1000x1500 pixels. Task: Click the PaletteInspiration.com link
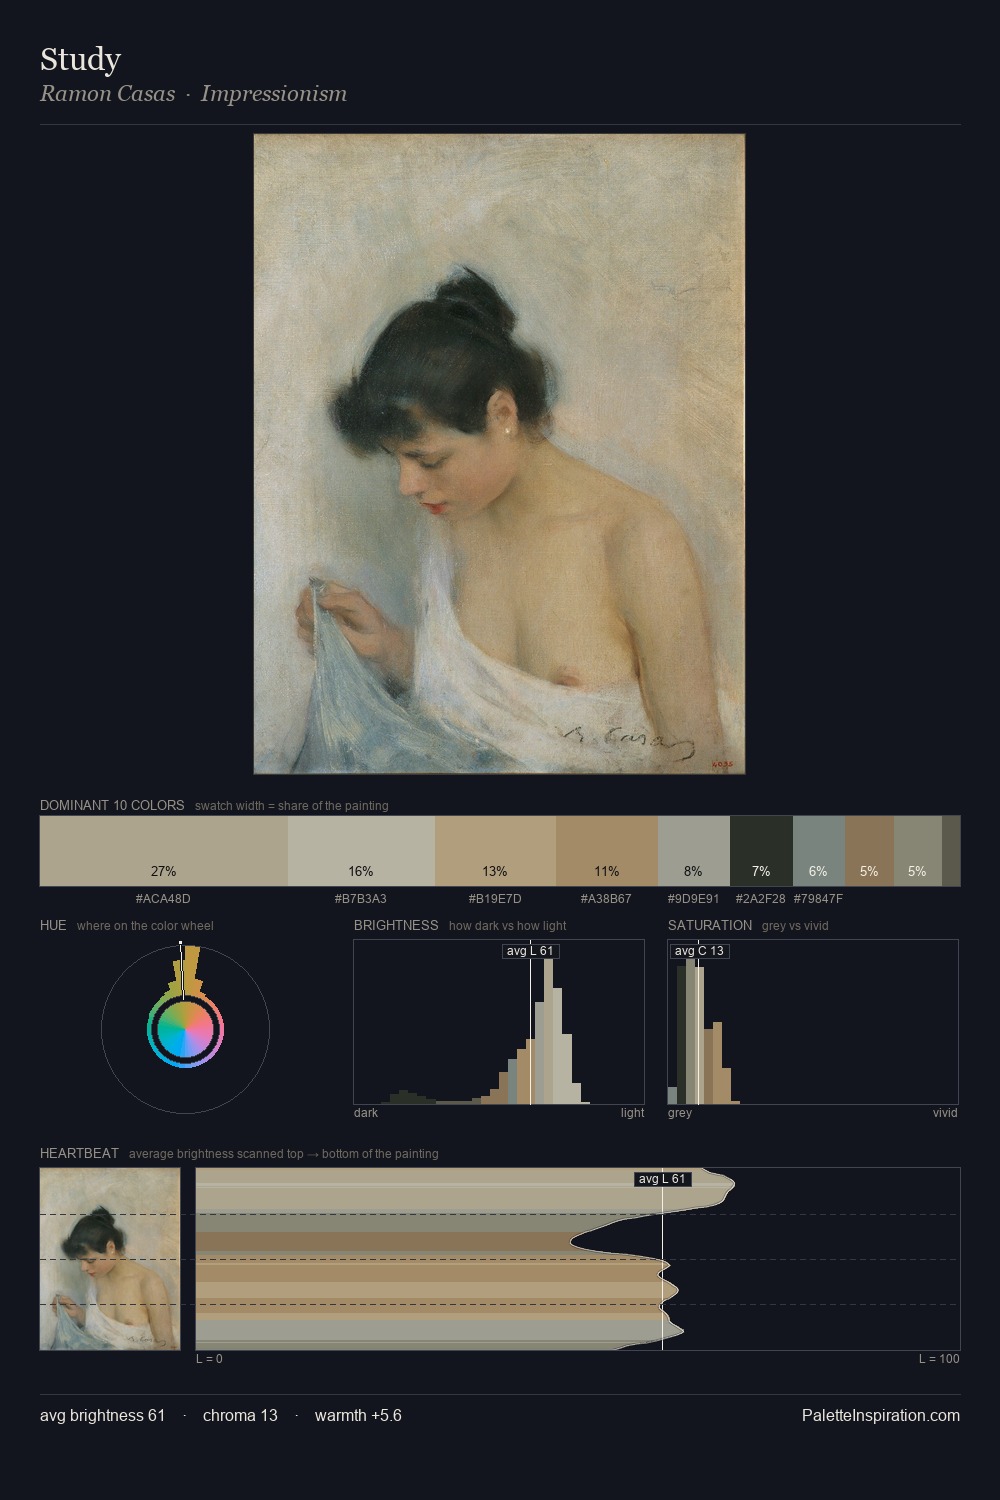[x=881, y=1415]
